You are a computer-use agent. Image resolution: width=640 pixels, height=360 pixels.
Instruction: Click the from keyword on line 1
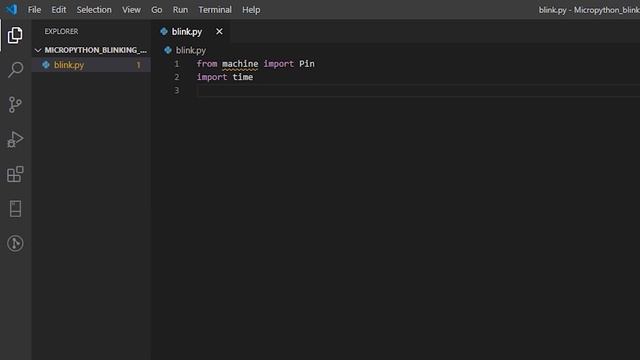pos(207,64)
